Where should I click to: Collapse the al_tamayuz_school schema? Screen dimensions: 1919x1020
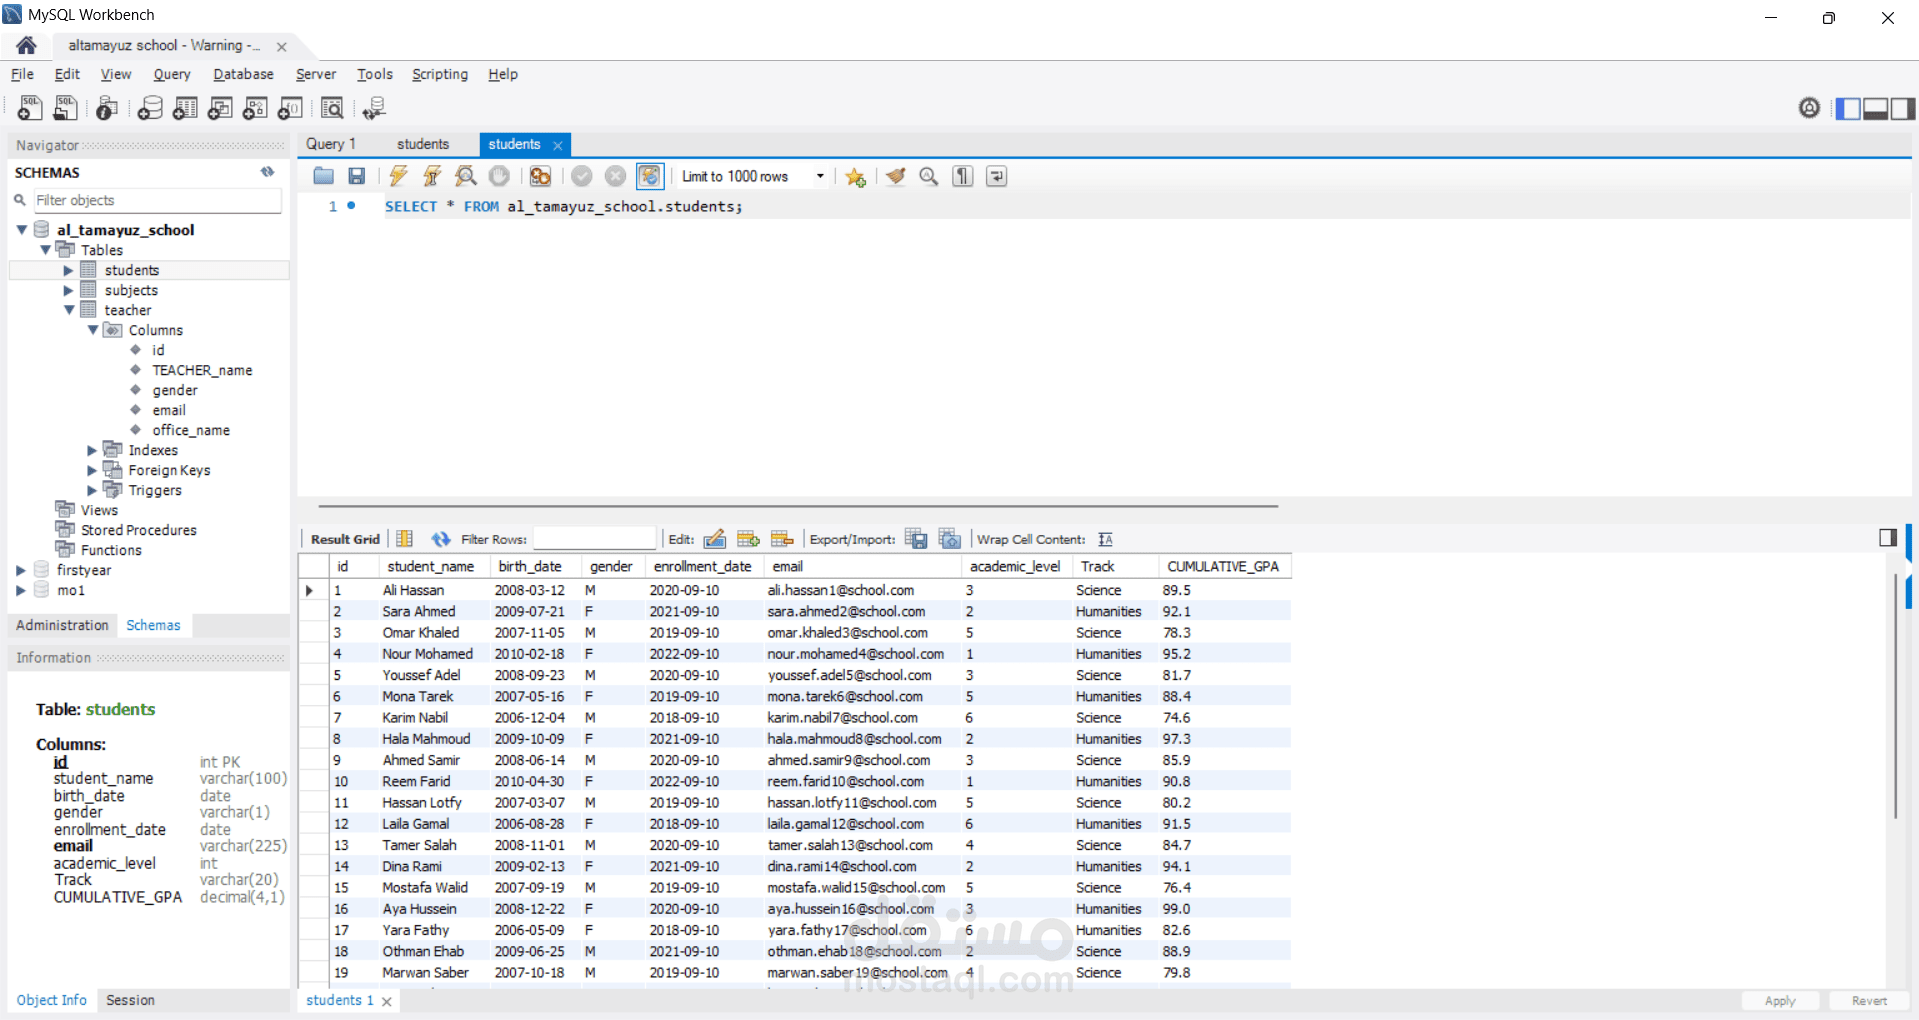[21, 230]
